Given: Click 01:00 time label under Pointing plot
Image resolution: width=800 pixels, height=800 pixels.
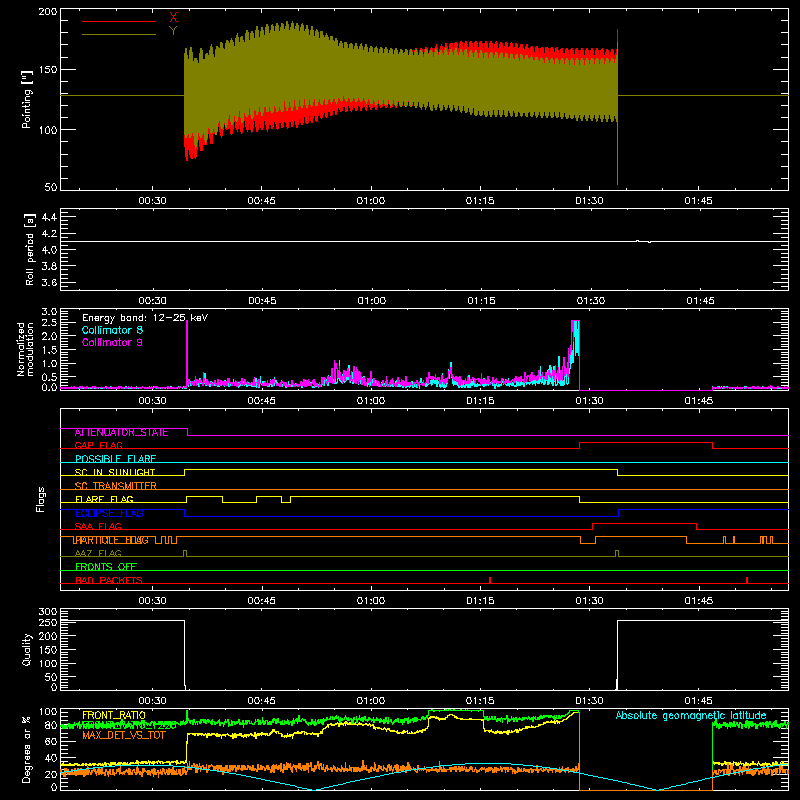Looking at the screenshot, I should 370,201.
